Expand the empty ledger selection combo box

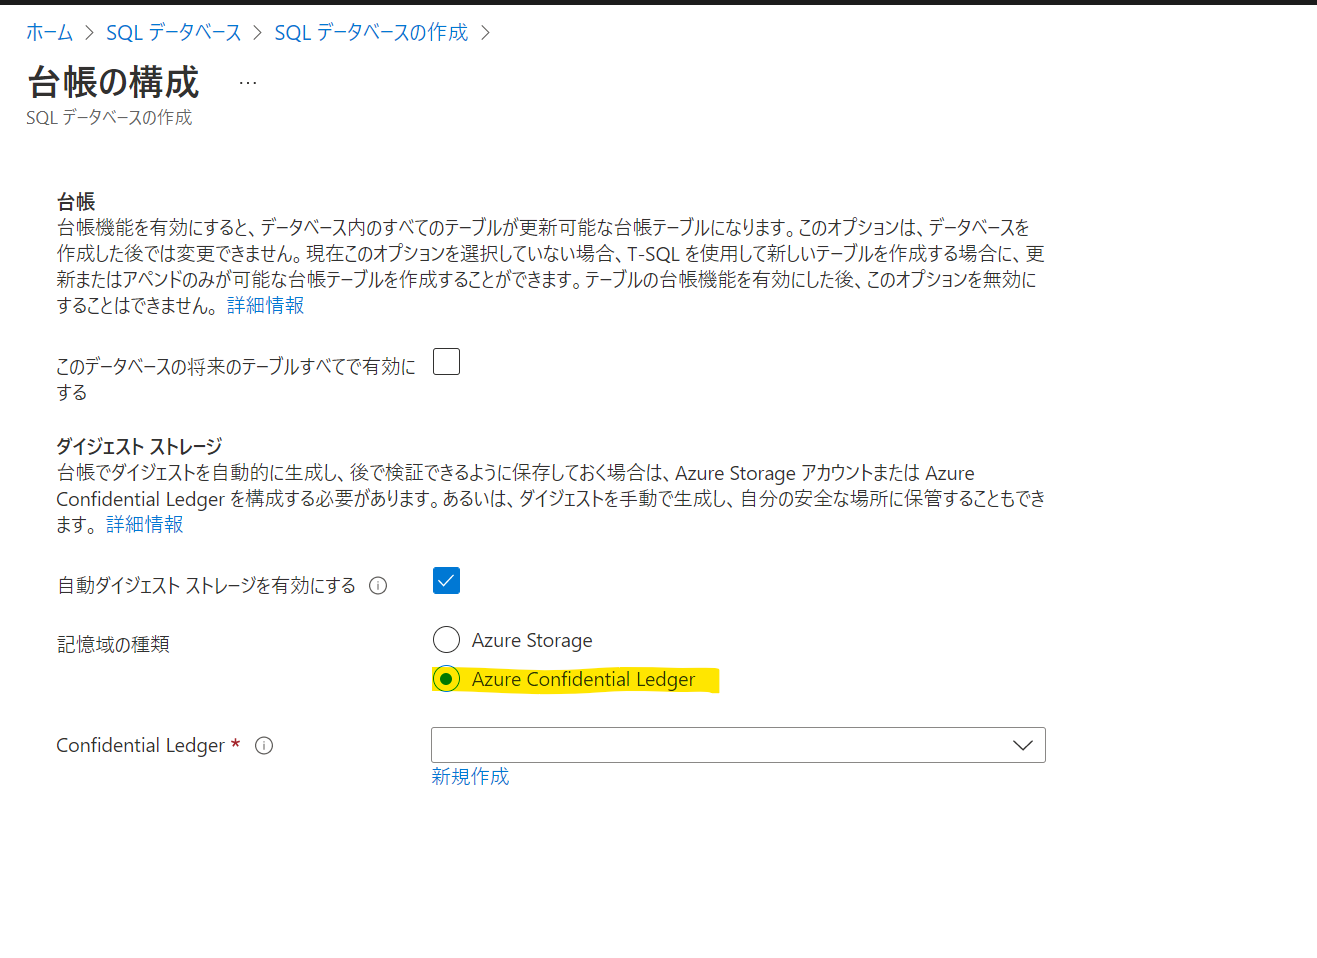tap(738, 745)
